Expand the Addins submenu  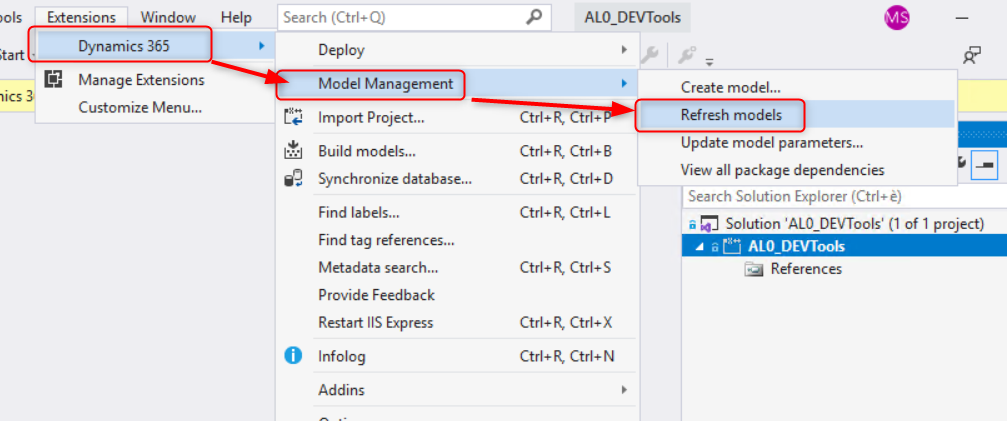tap(457, 390)
